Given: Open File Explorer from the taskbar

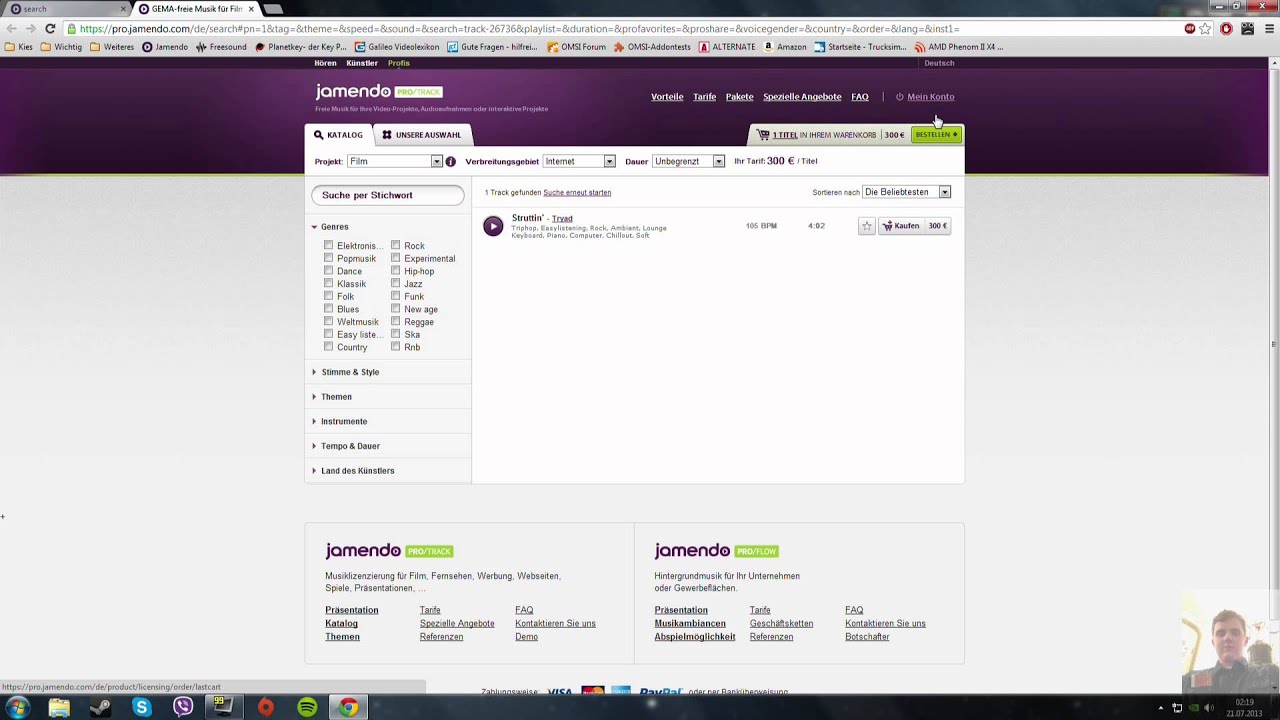Looking at the screenshot, I should 59,708.
